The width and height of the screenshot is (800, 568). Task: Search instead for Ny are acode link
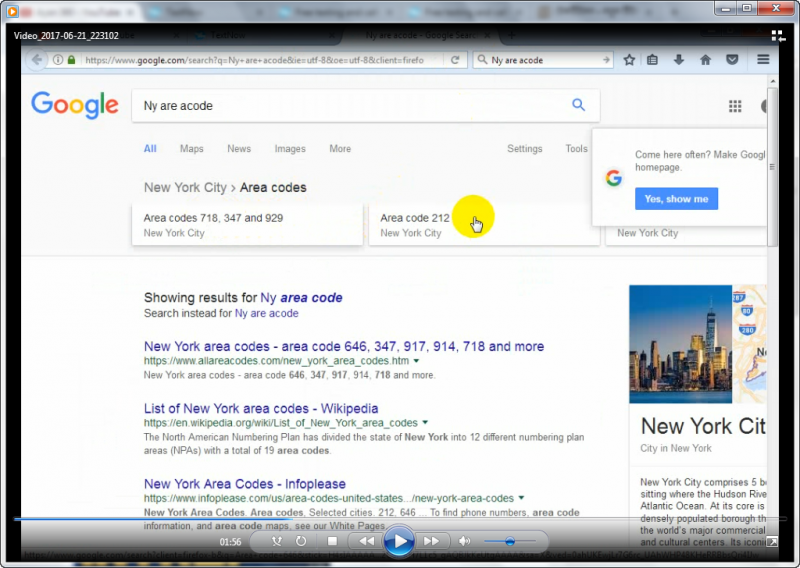point(266,313)
